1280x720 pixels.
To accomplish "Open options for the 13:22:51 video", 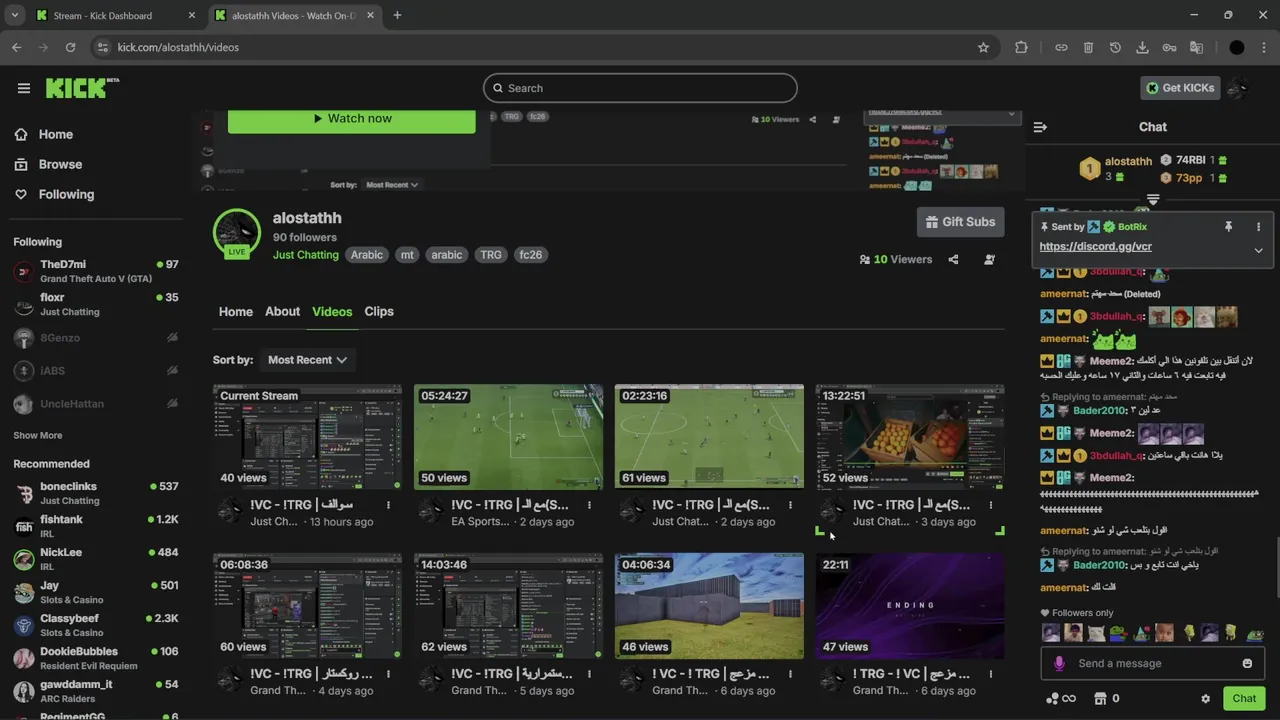I will [991, 505].
